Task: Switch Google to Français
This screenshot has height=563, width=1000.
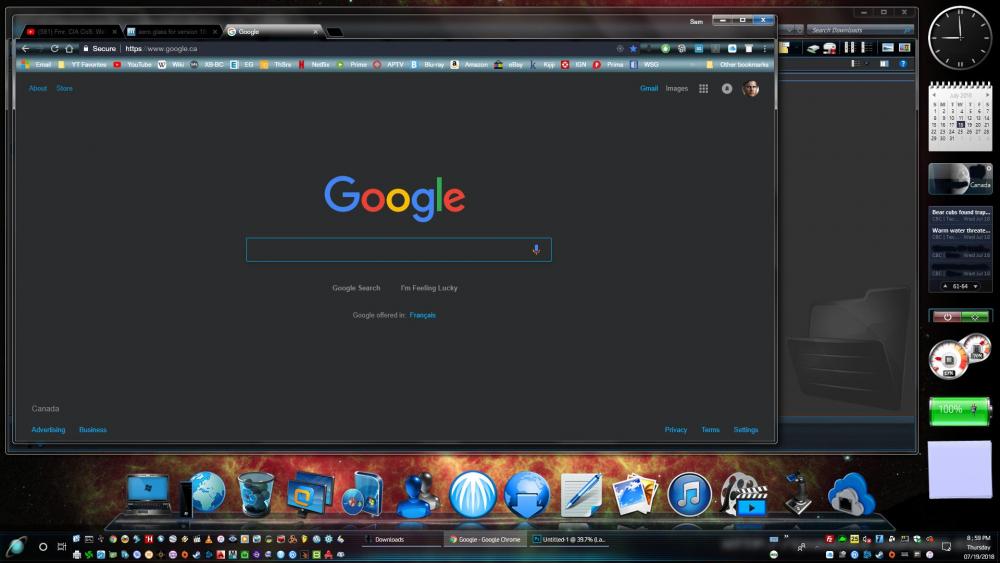Action: pyautogui.click(x=422, y=315)
